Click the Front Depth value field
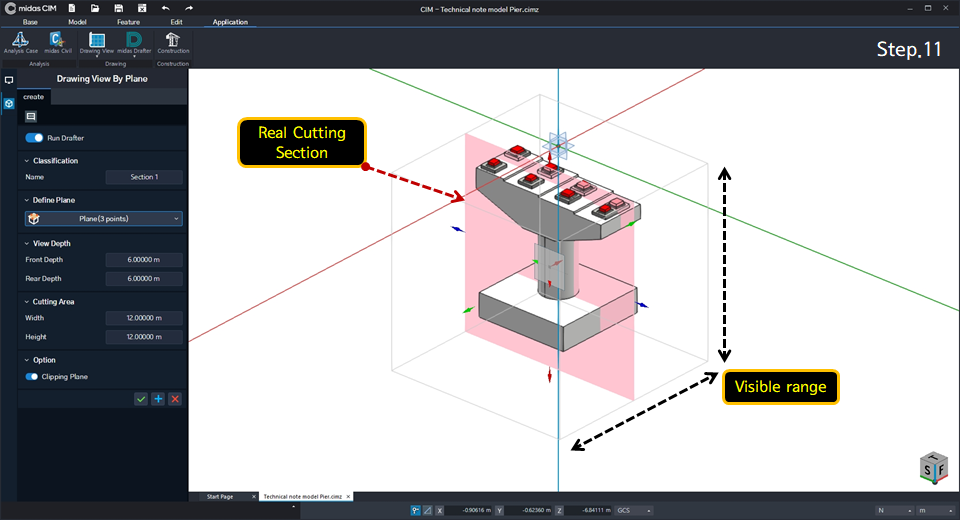960x520 pixels. 144,260
